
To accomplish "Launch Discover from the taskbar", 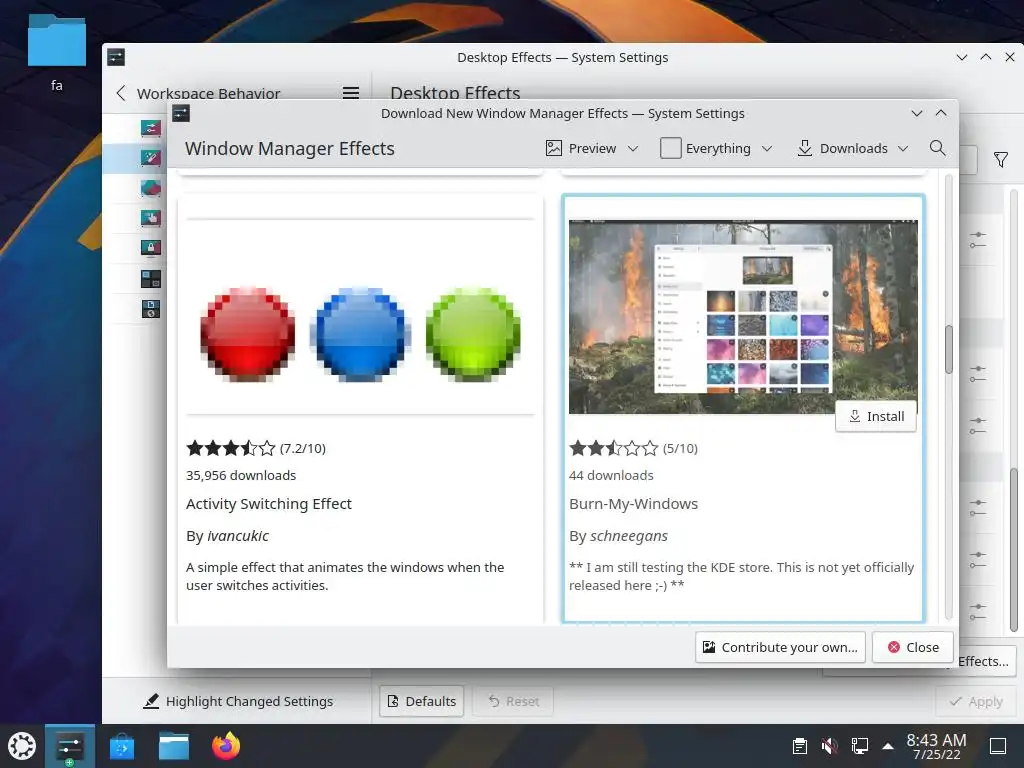I will (122, 746).
